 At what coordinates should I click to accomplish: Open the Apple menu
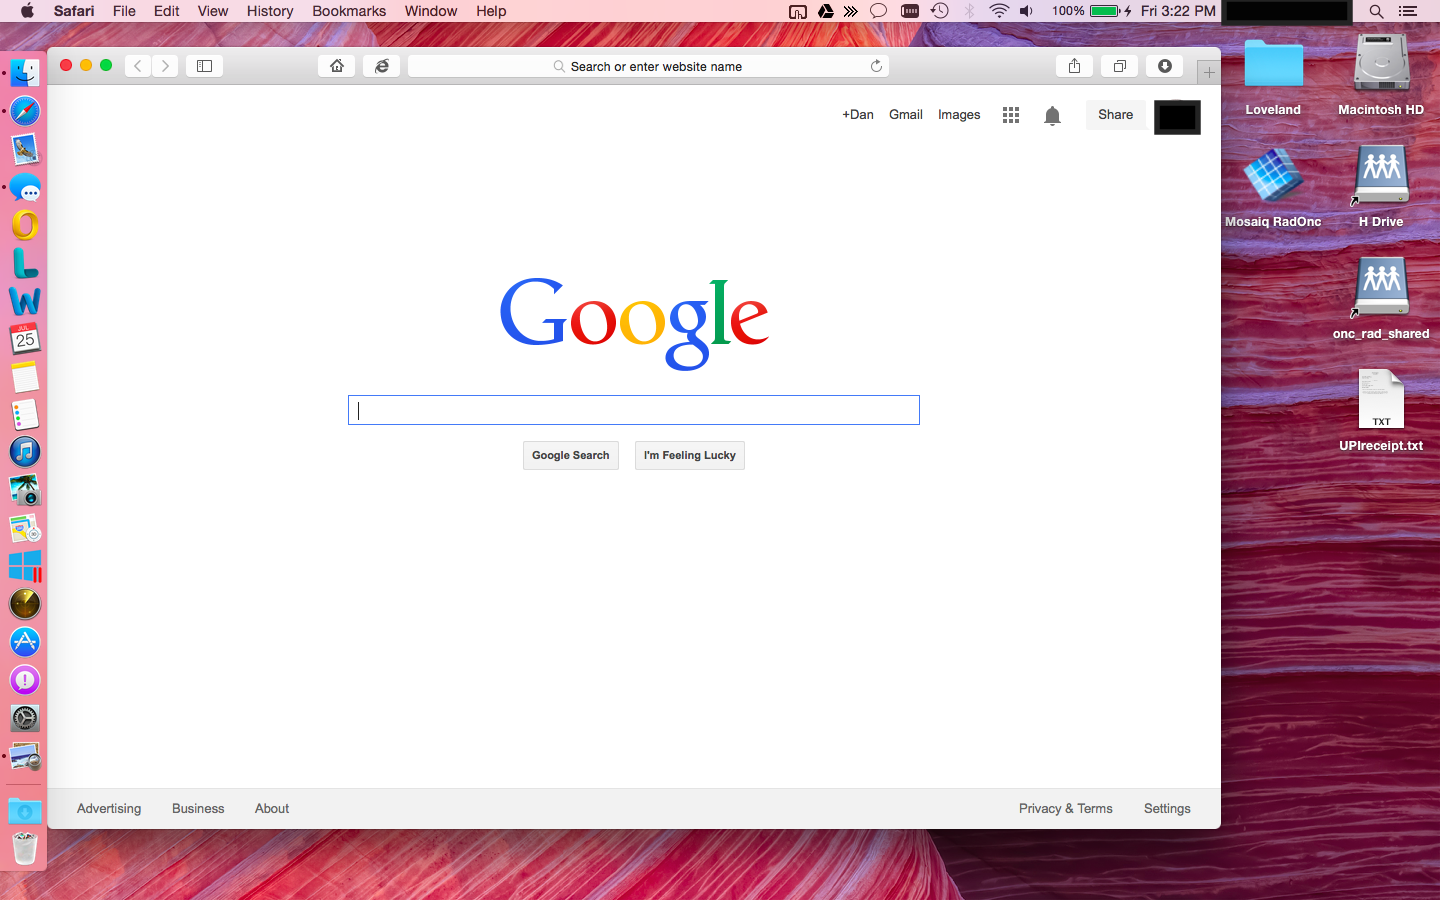point(27,11)
